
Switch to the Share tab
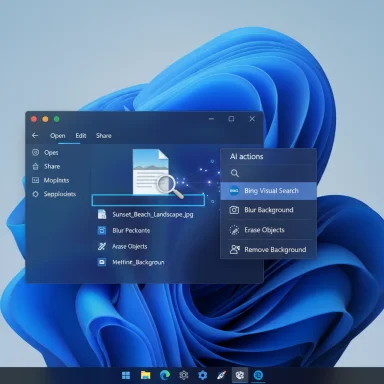point(104,136)
